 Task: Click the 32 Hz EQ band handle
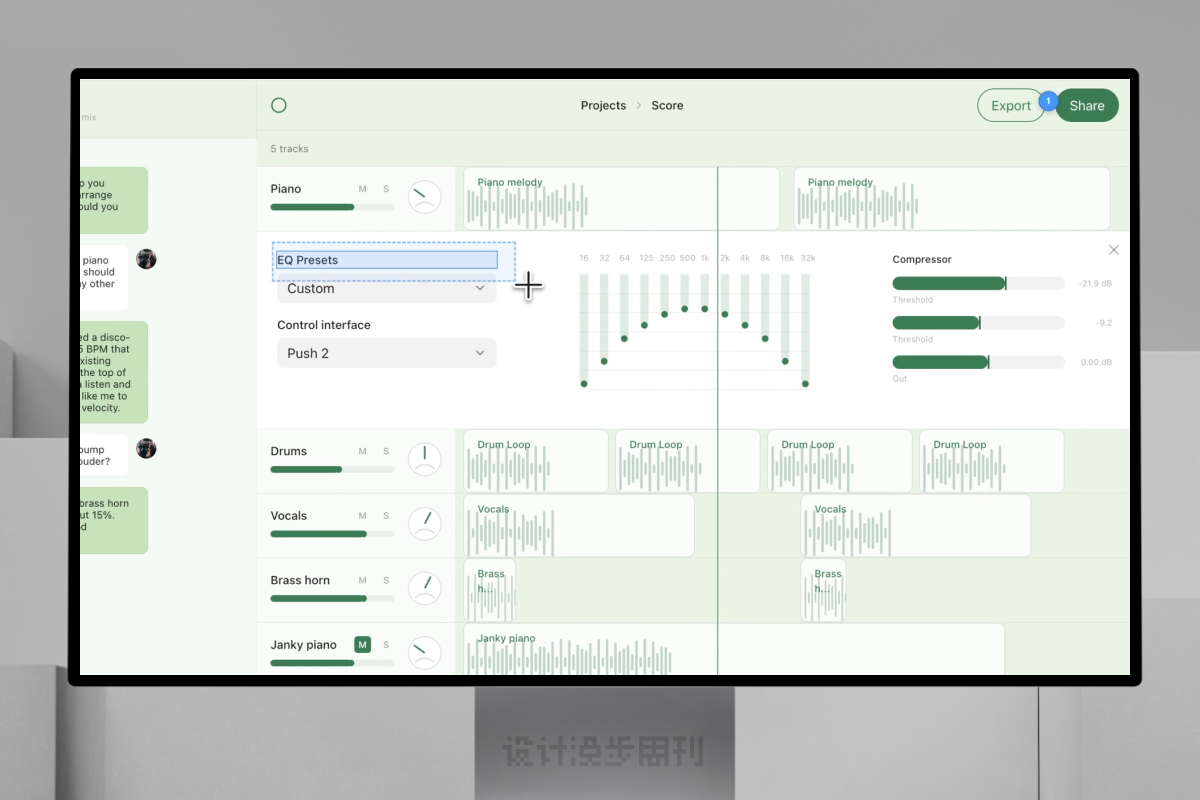coord(604,361)
